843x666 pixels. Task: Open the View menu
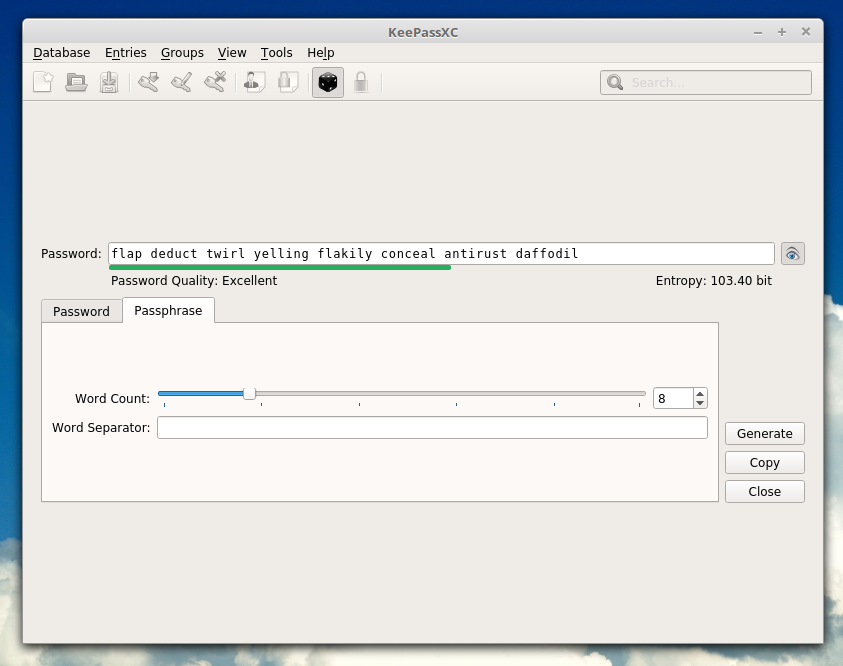coord(232,53)
